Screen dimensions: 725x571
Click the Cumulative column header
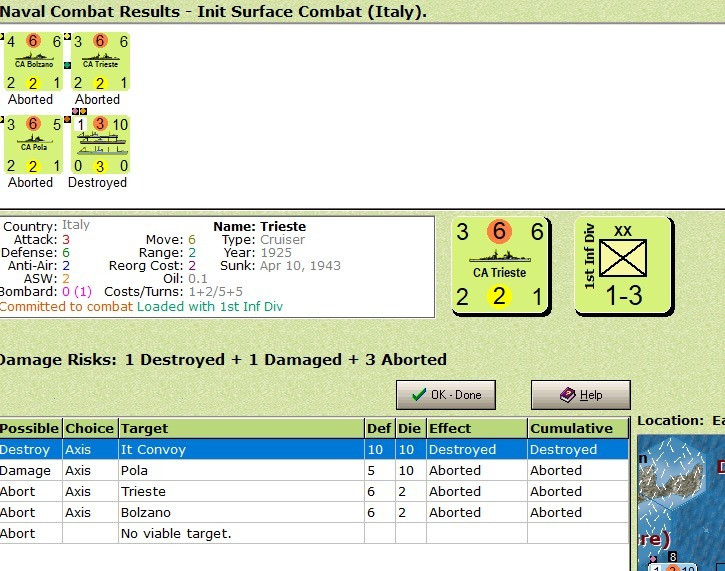pos(578,428)
